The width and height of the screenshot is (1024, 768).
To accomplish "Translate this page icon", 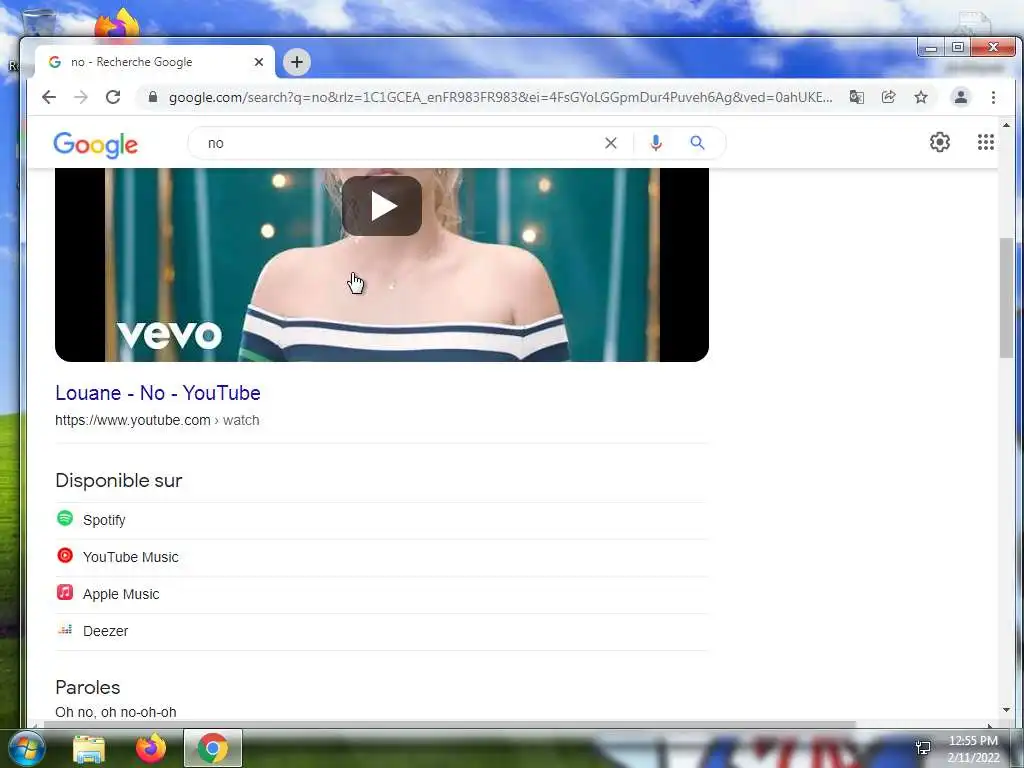I will 856,97.
